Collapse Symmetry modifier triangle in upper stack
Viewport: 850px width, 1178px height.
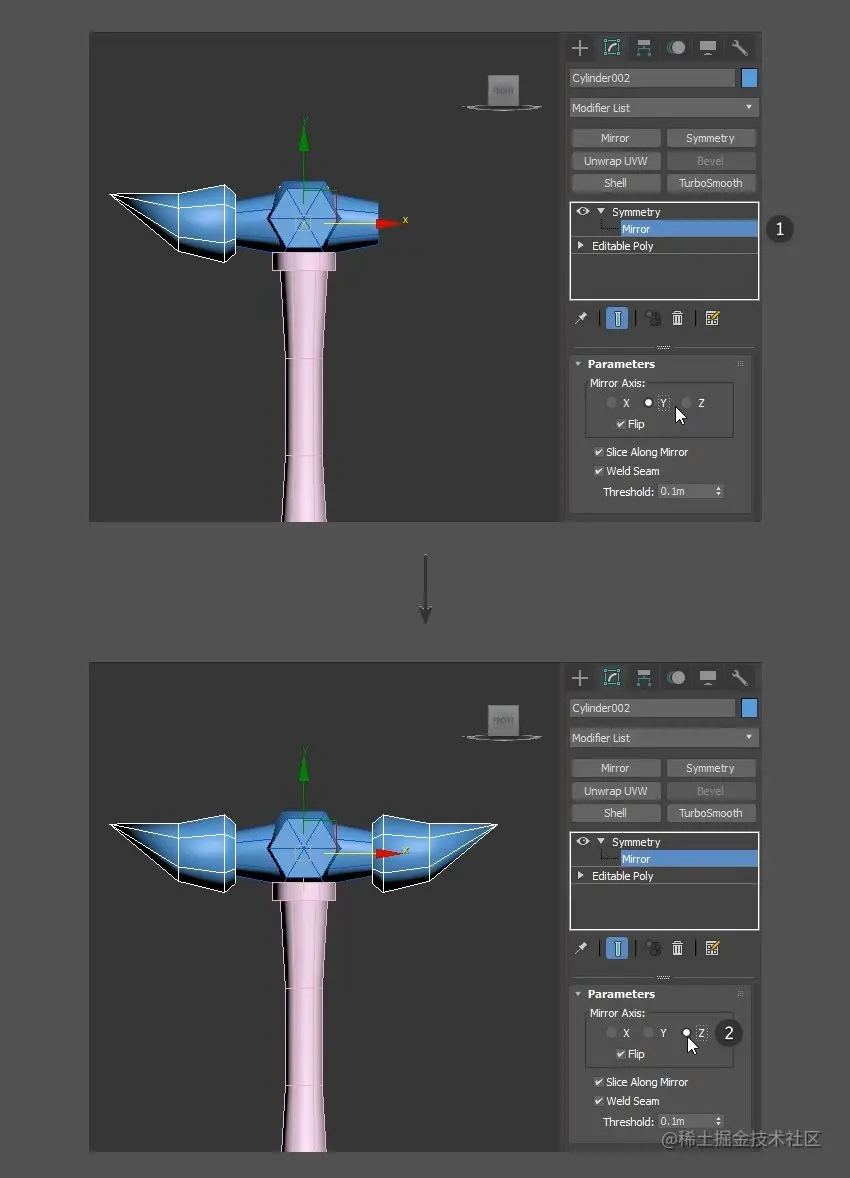pyautogui.click(x=600, y=211)
